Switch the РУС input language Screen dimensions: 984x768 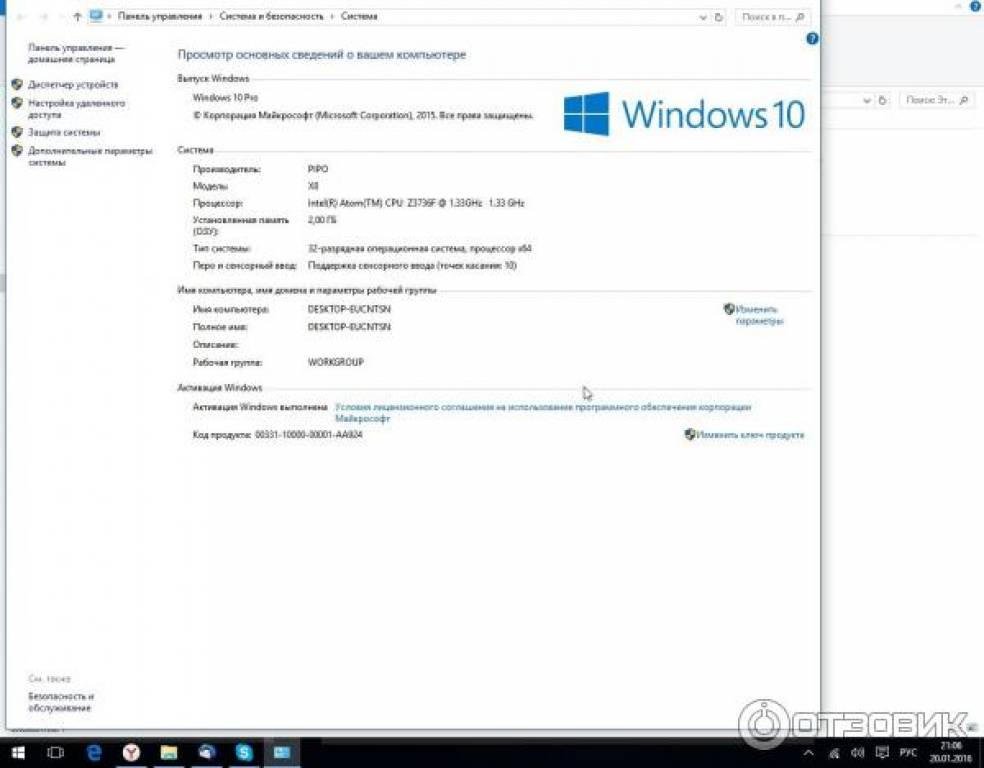[907, 753]
